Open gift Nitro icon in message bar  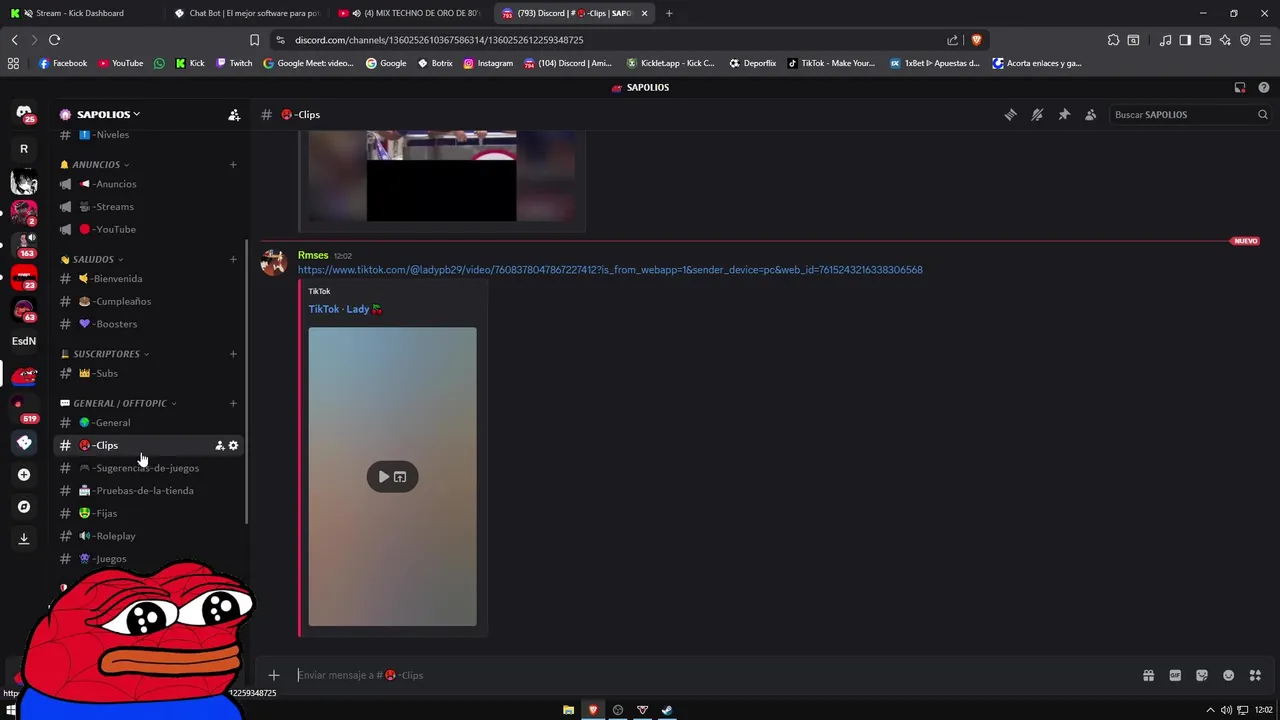(1148, 676)
